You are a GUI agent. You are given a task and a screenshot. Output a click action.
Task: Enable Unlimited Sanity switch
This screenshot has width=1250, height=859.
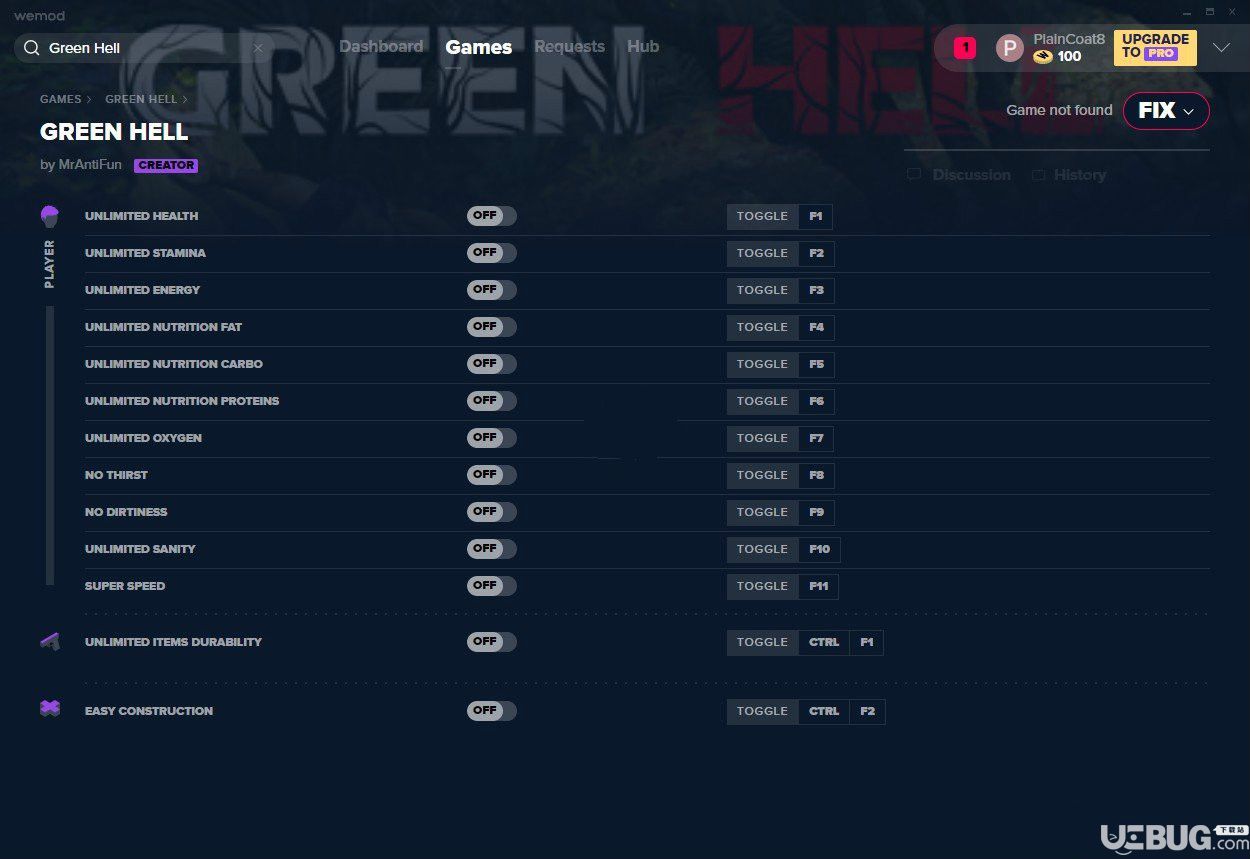(x=492, y=549)
